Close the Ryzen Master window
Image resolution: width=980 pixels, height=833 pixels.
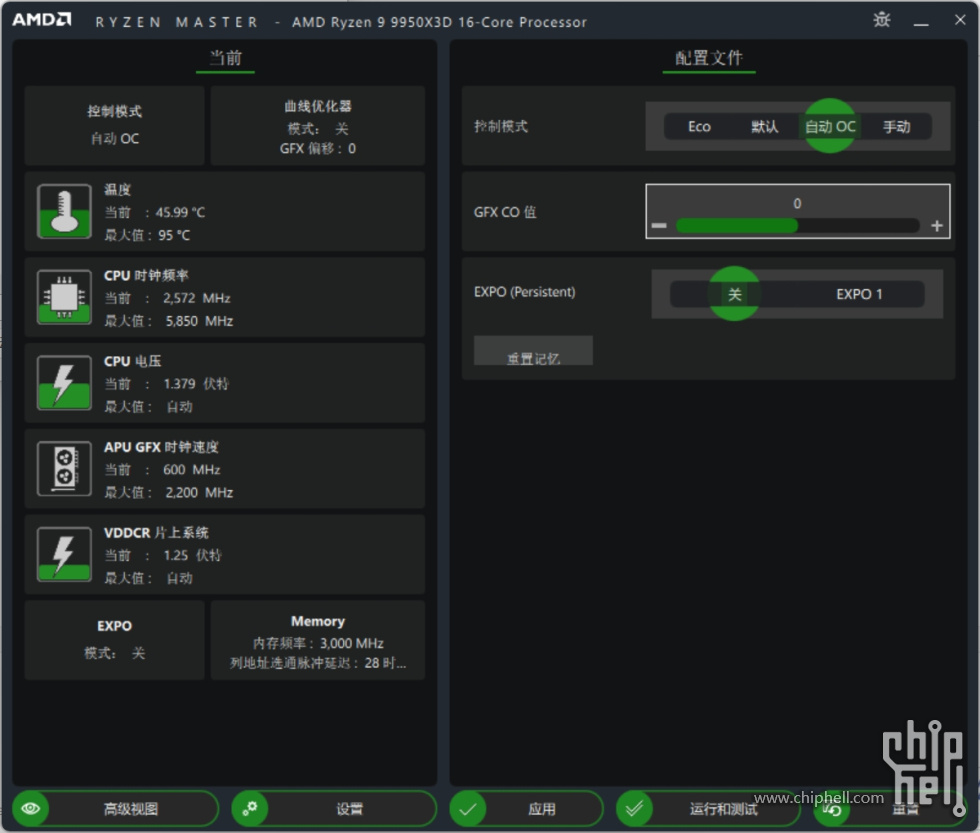960,20
